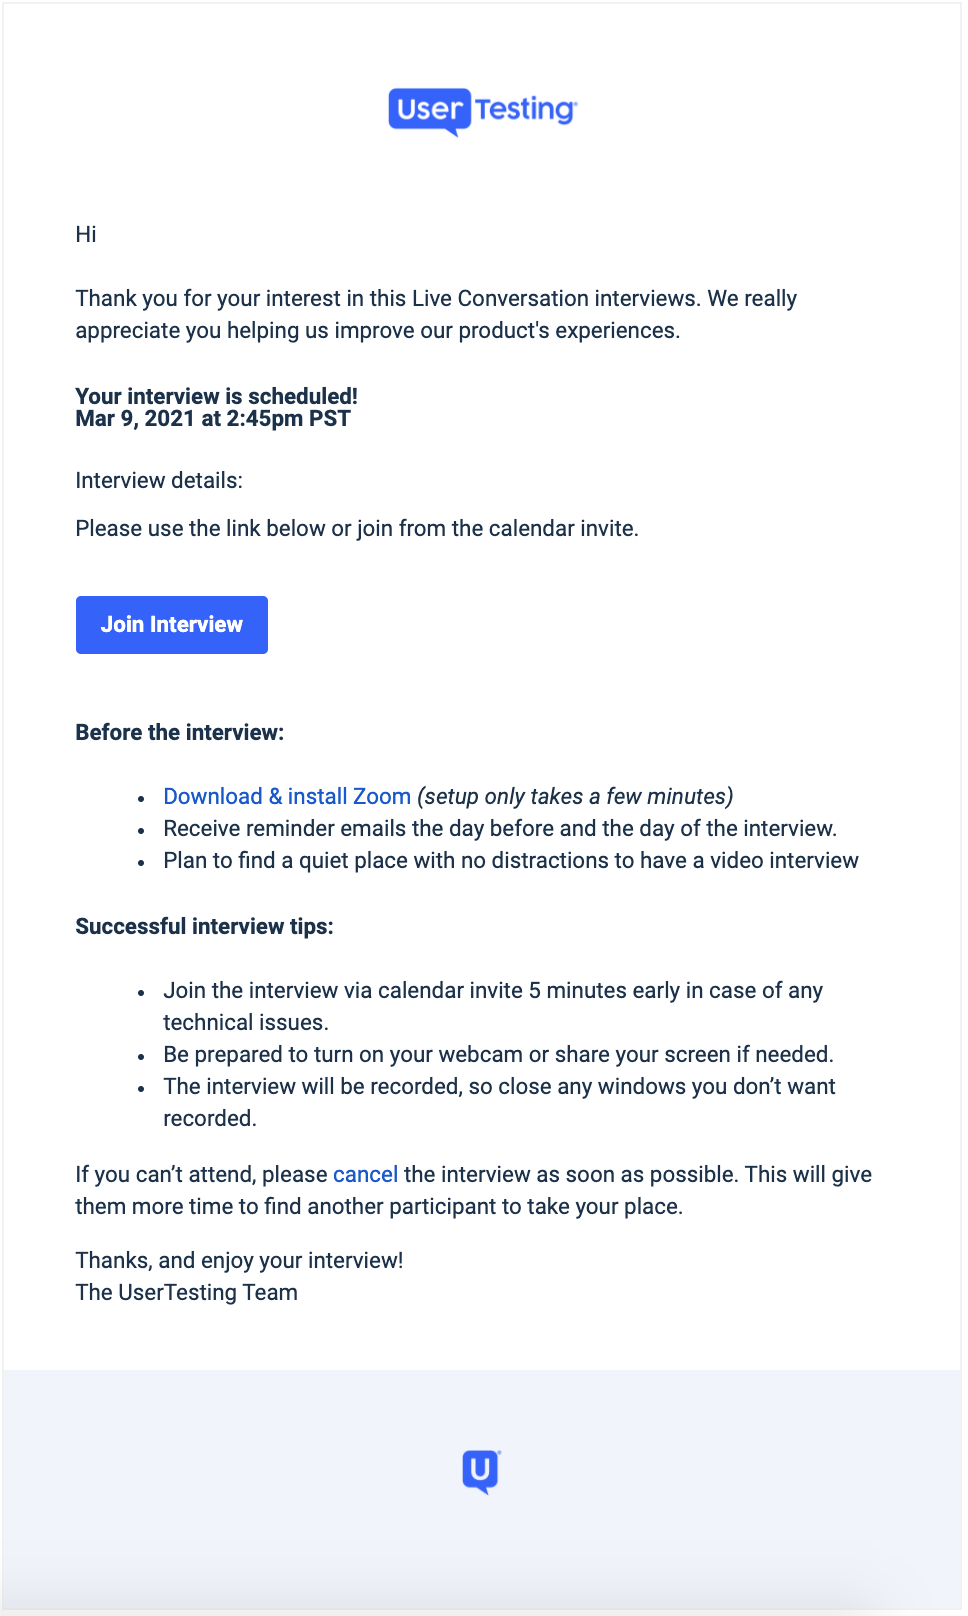Click the UserTesting logo at top
Viewport: 968px width, 1616px height.
click(x=483, y=110)
